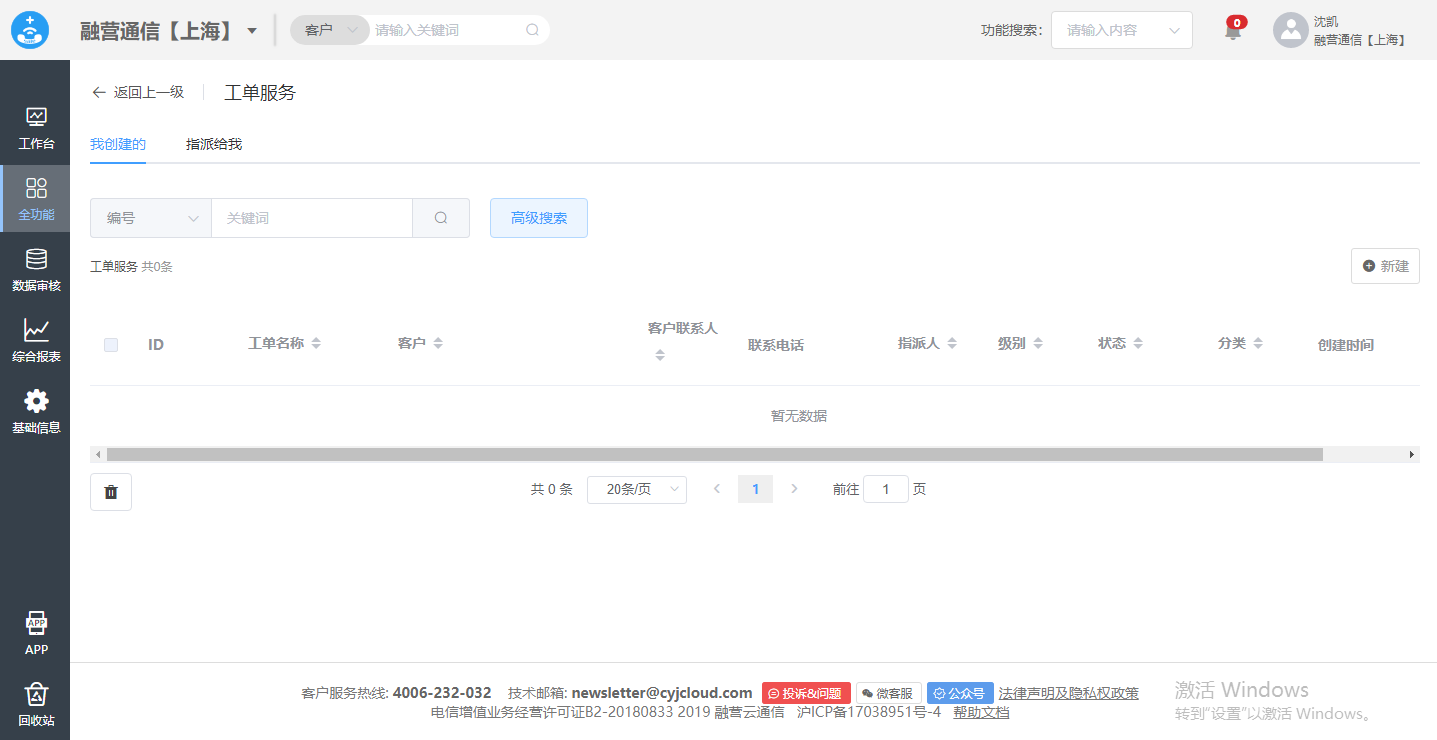Screen dimensions: 1437x740
Task: Open the 功能搜索 dropdown box
Action: tap(1121, 30)
